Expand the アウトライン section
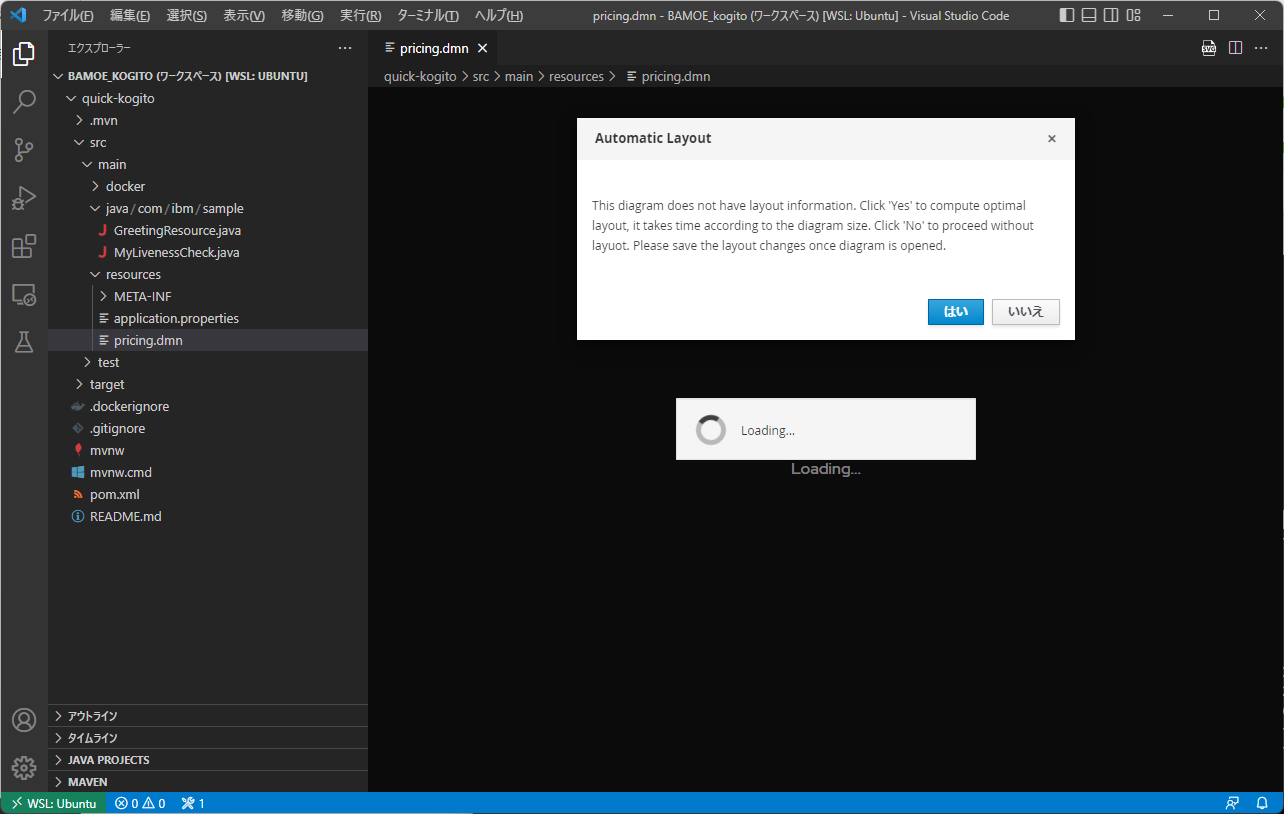Screen dimensions: 1284x814 tap(208, 716)
